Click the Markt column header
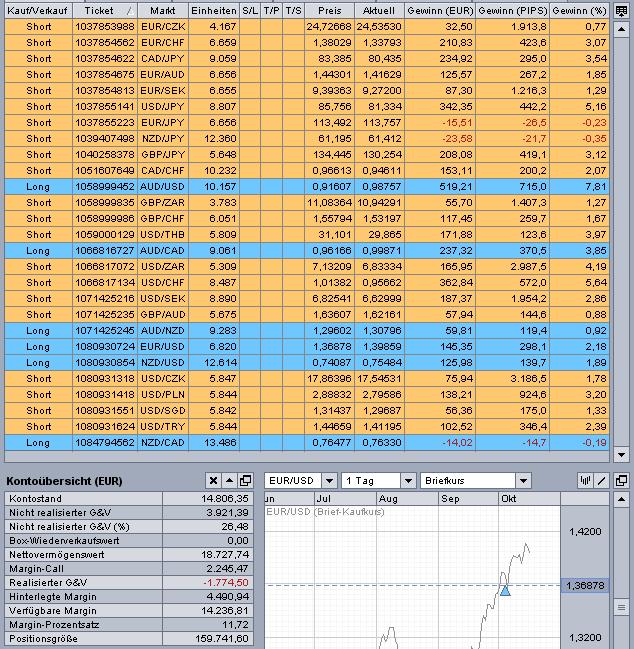Screen dimensions: 634x649 [163, 11]
